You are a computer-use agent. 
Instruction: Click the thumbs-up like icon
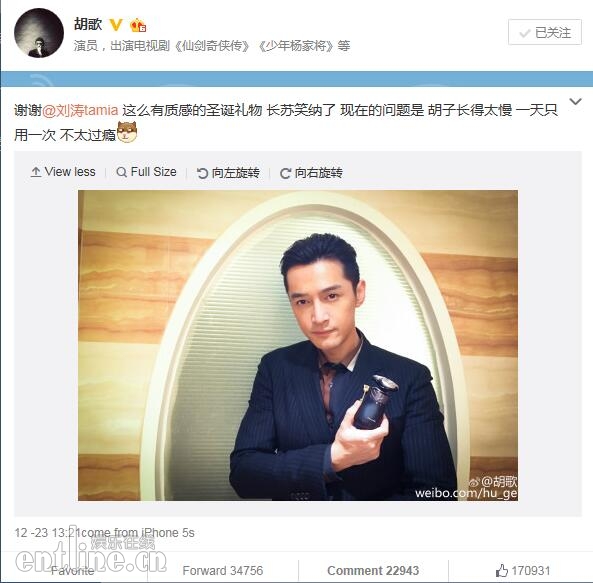pos(501,570)
